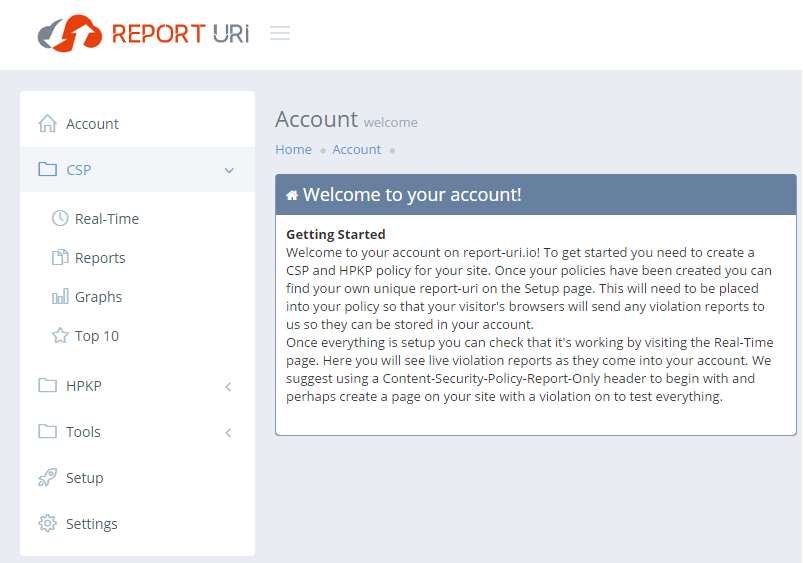Open the Top 10 page
Screen dimensions: 803x563
pos(97,336)
